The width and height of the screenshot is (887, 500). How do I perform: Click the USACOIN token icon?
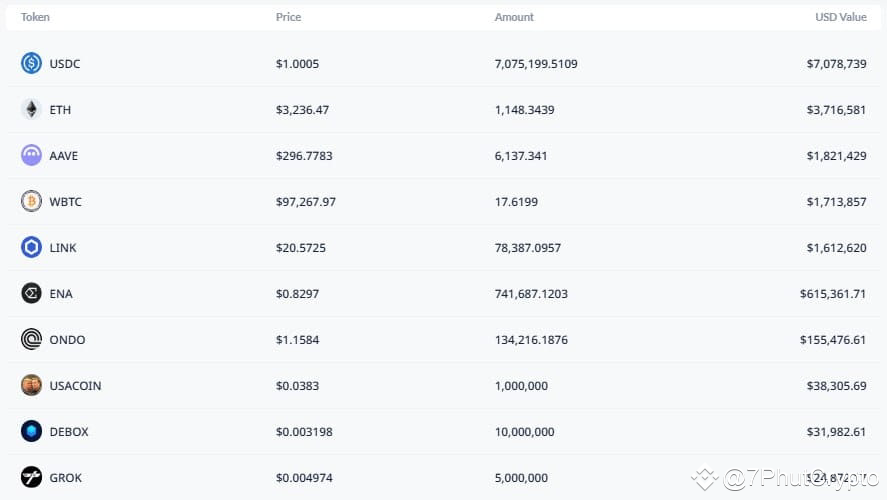(x=31, y=385)
